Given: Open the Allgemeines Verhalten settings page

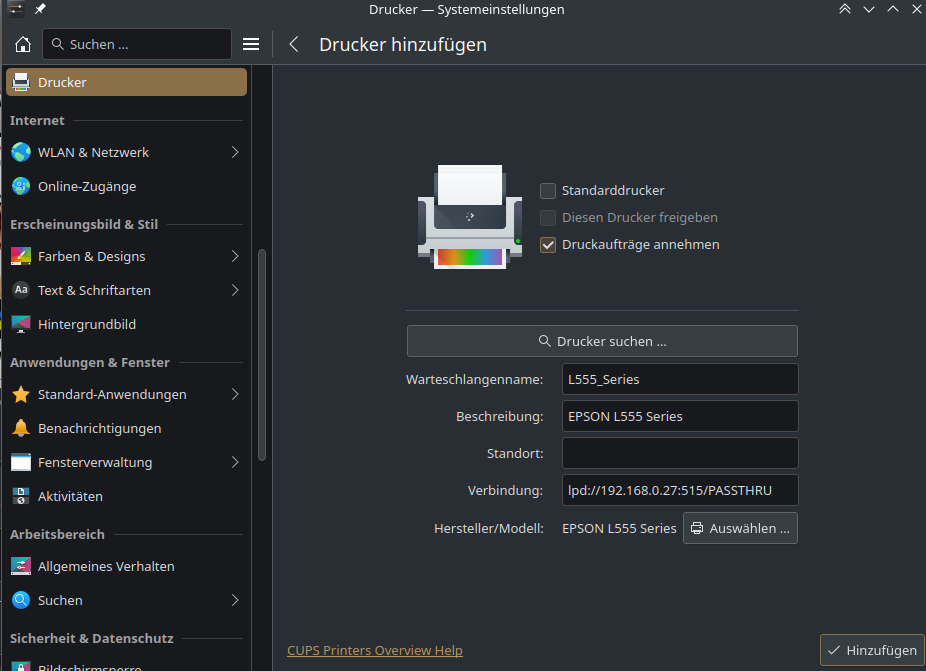Looking at the screenshot, I should coord(126,566).
